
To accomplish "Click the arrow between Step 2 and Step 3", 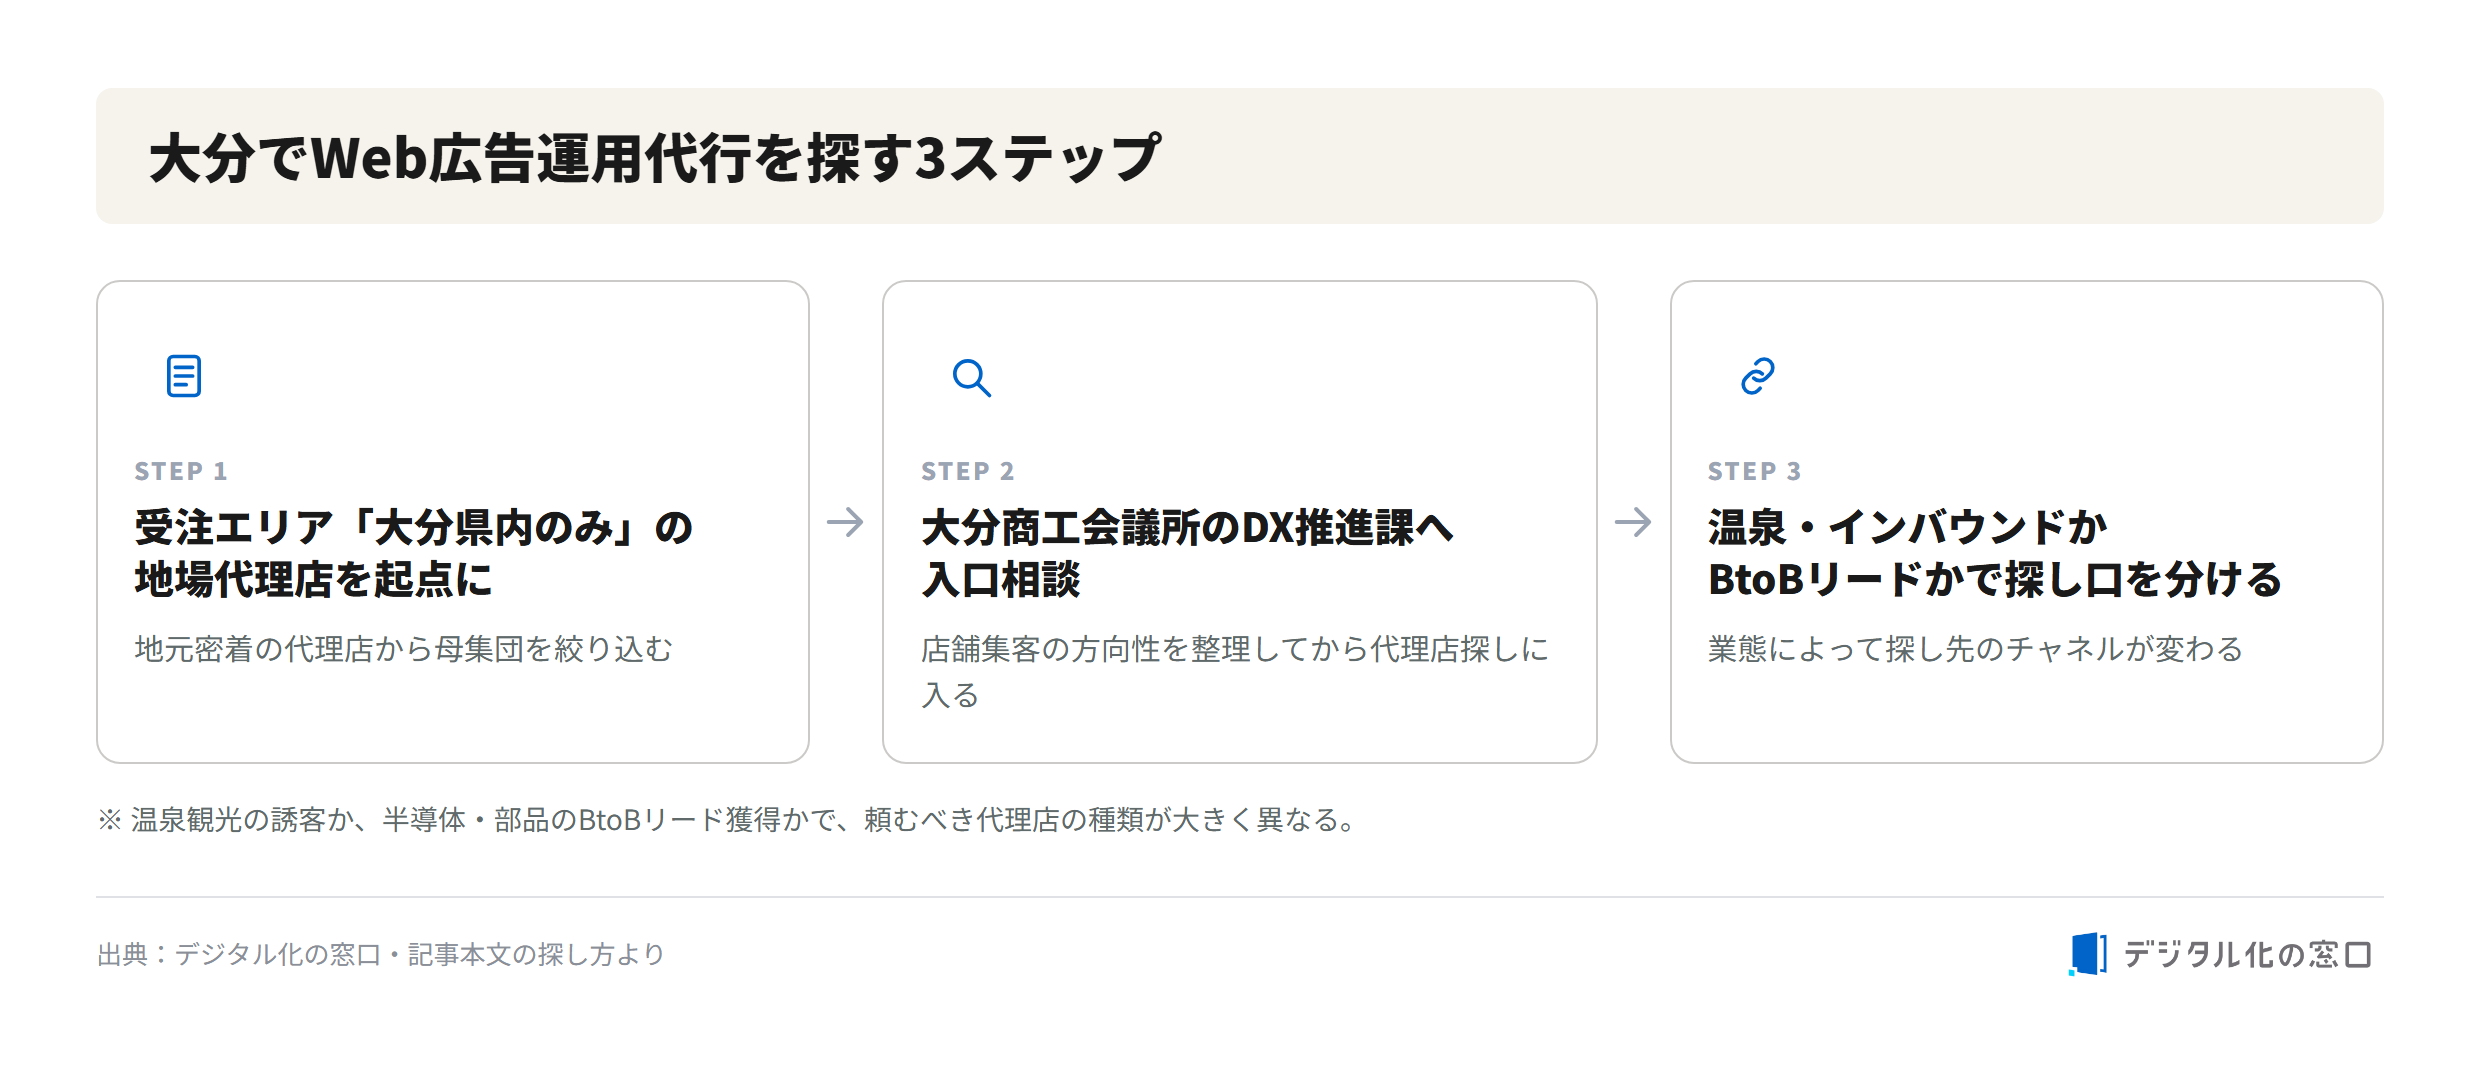I will coord(1633,522).
